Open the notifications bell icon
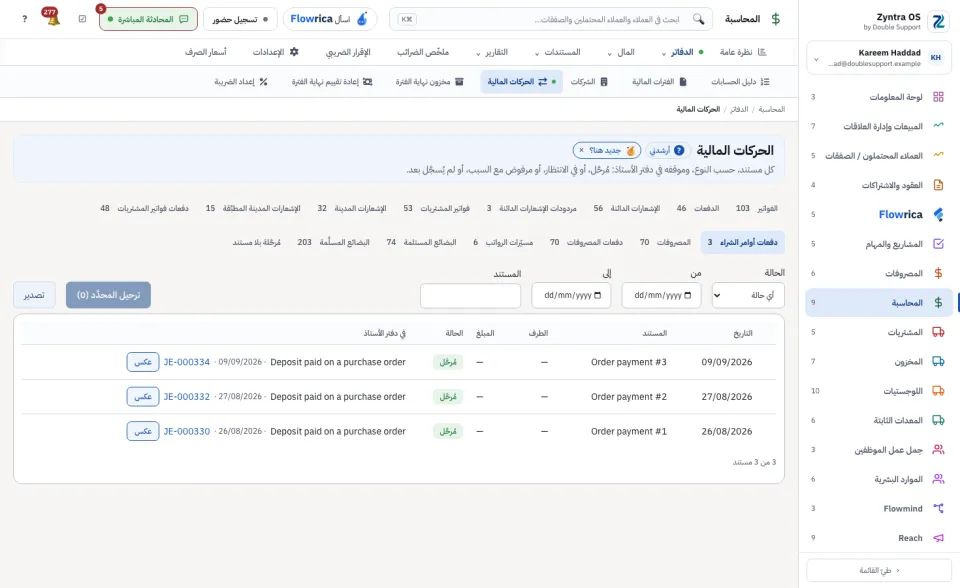The image size is (960, 588). click(x=53, y=19)
